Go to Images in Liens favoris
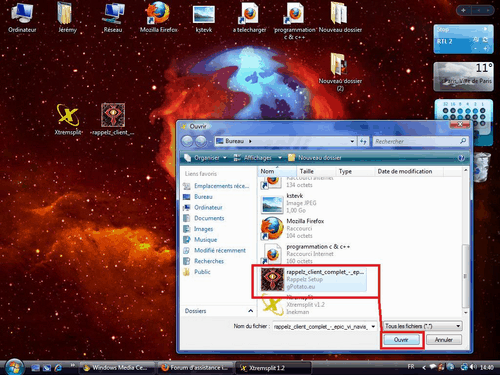The height and width of the screenshot is (375, 500). [198, 229]
